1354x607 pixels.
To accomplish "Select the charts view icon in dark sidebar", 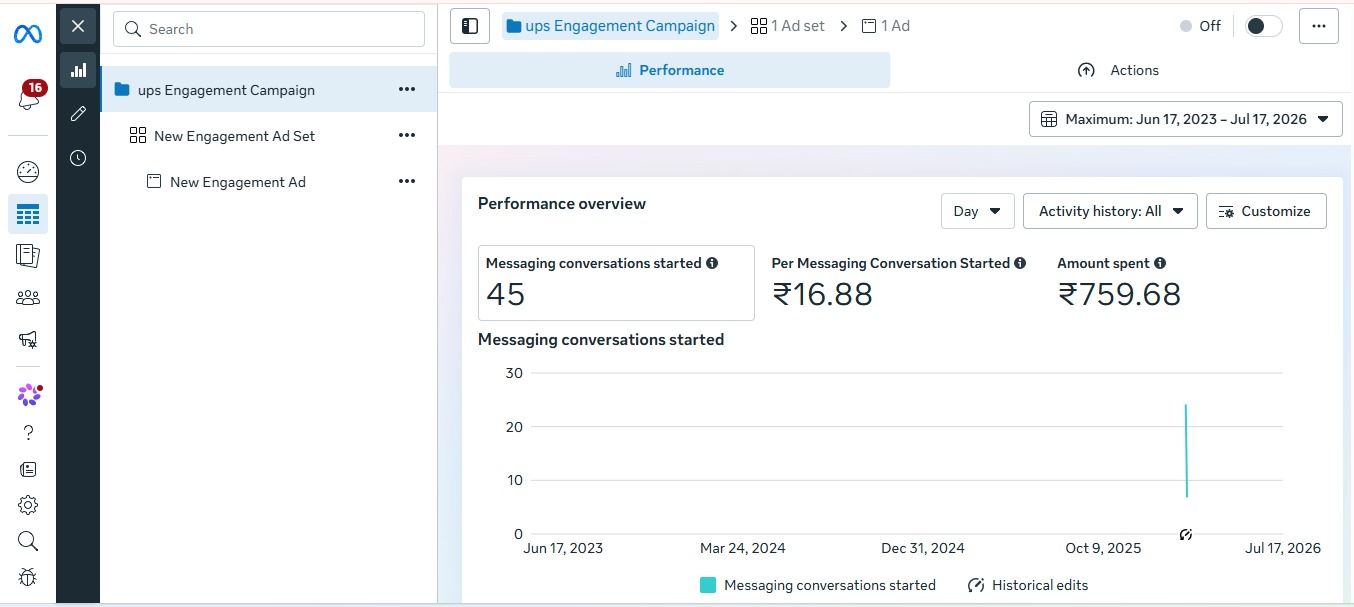I will (78, 70).
